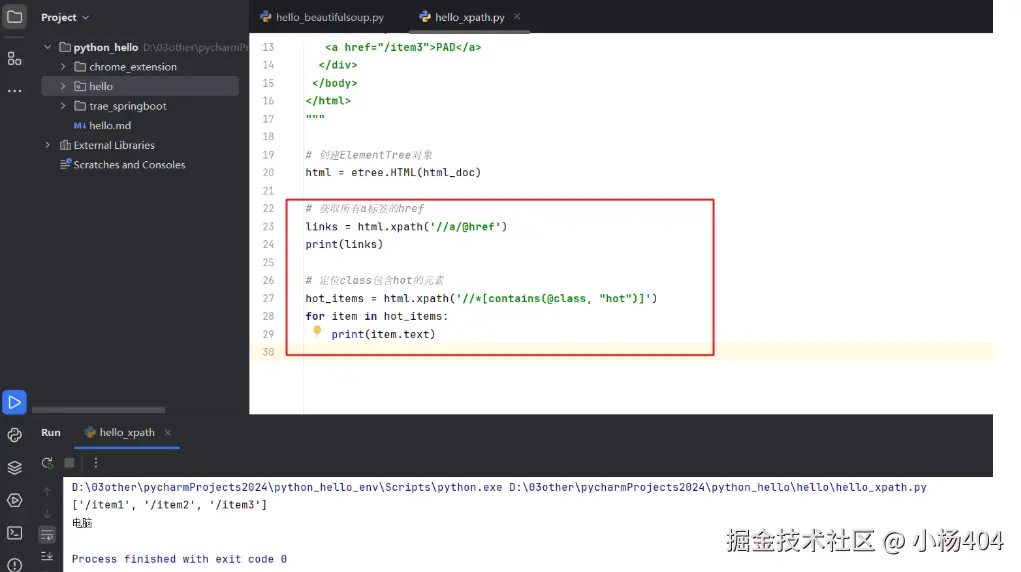Show more tool windows ellipsis

[14, 91]
